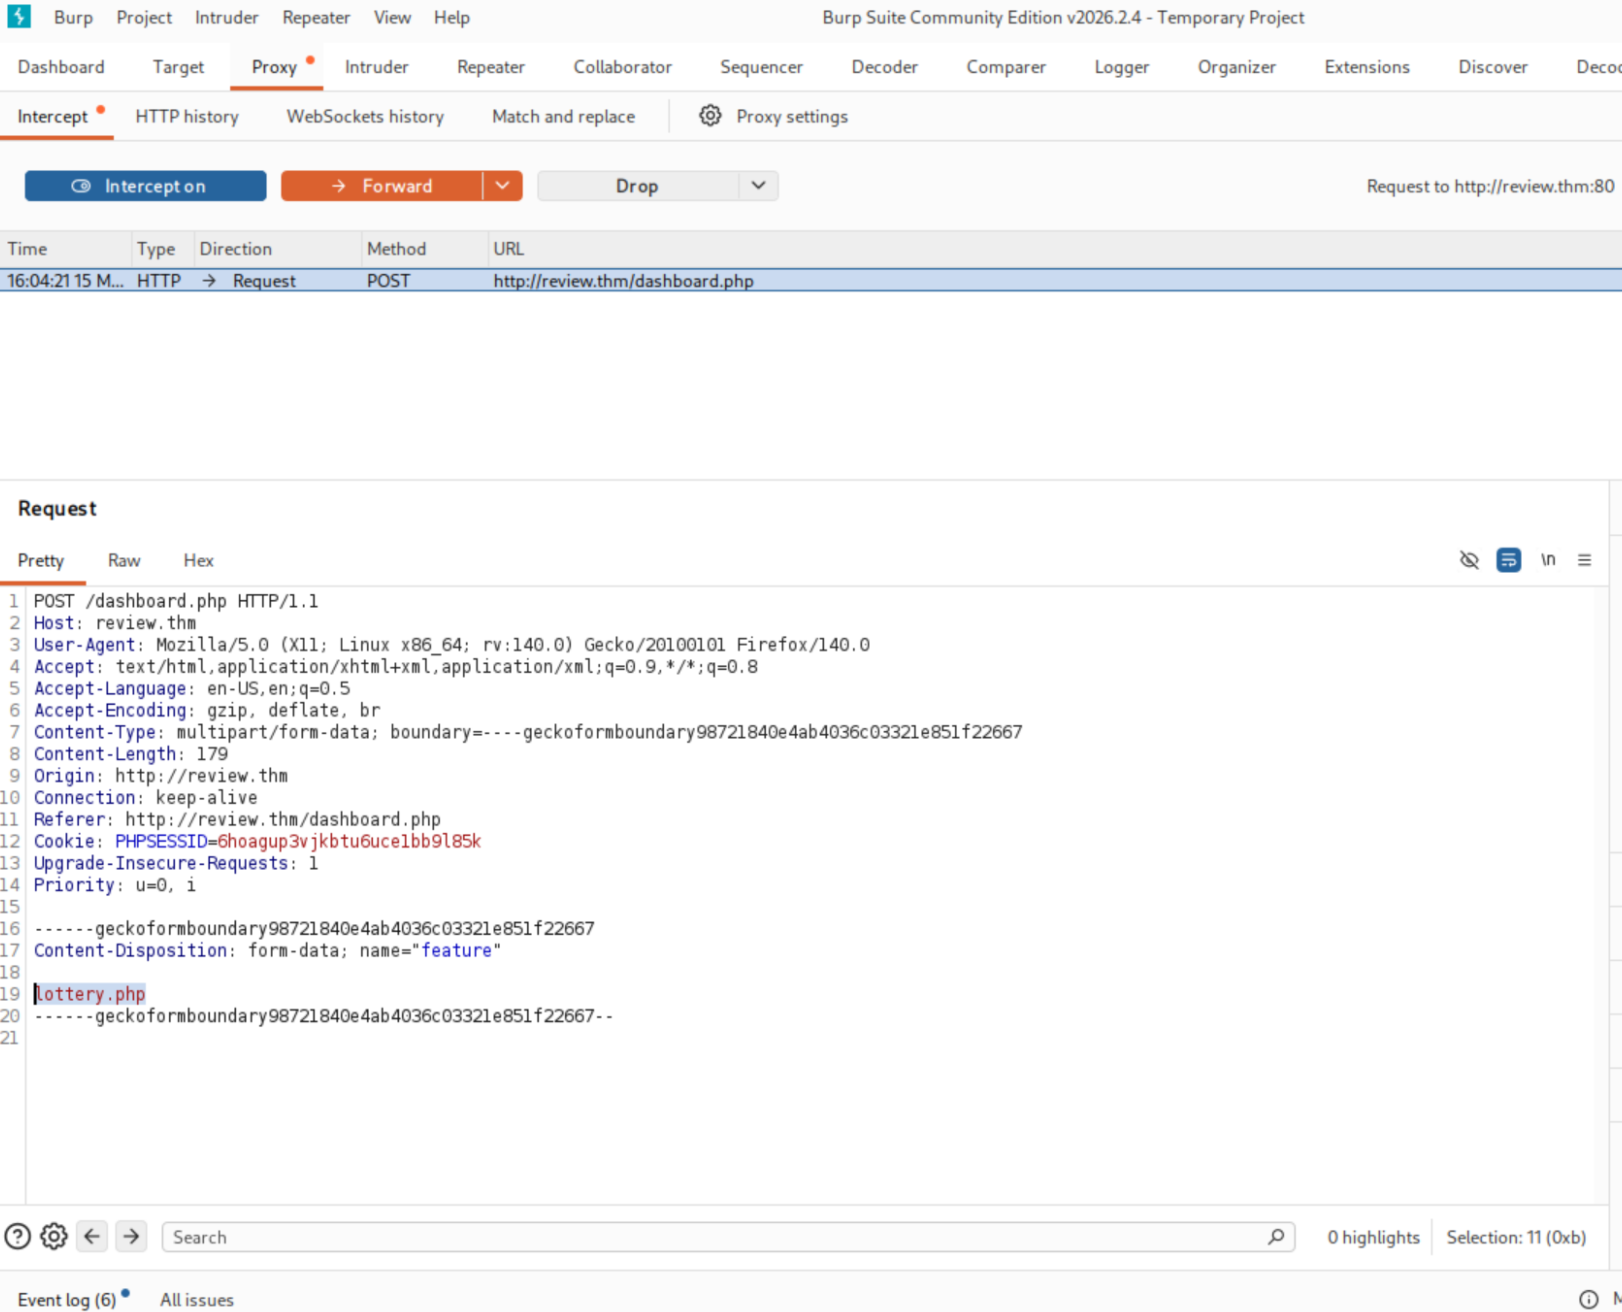Open the Extensions tab
This screenshot has height=1312, width=1622.
(x=1367, y=67)
